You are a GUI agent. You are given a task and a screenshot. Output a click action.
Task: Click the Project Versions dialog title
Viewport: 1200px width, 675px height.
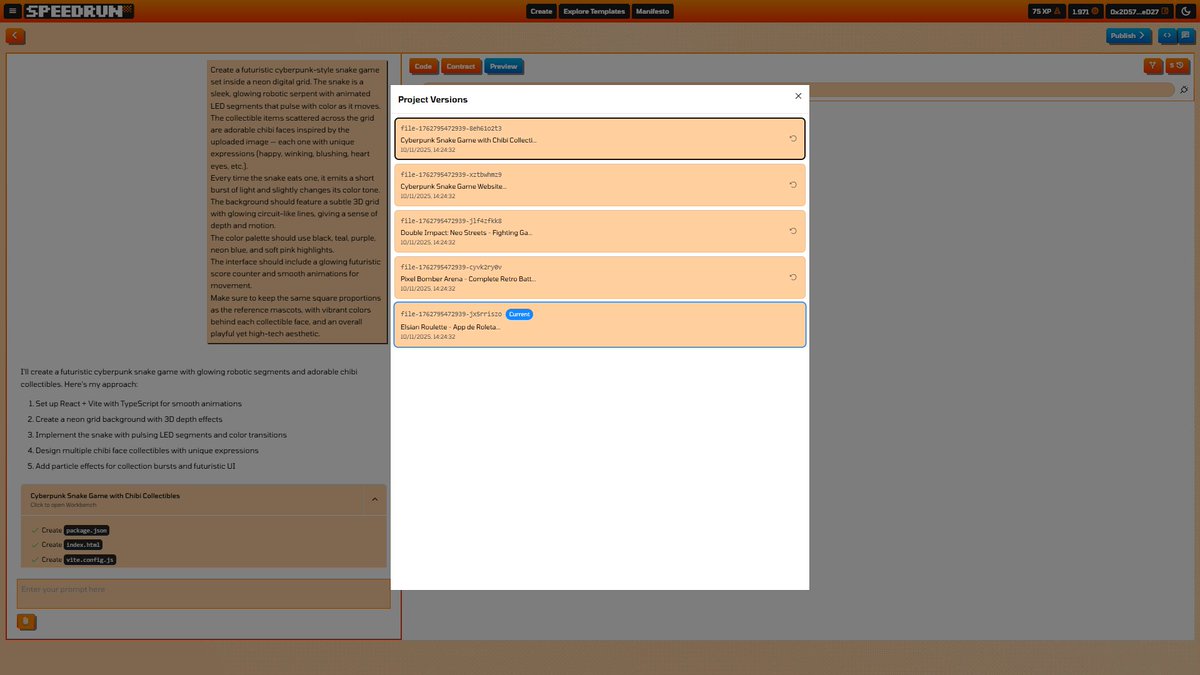point(433,100)
